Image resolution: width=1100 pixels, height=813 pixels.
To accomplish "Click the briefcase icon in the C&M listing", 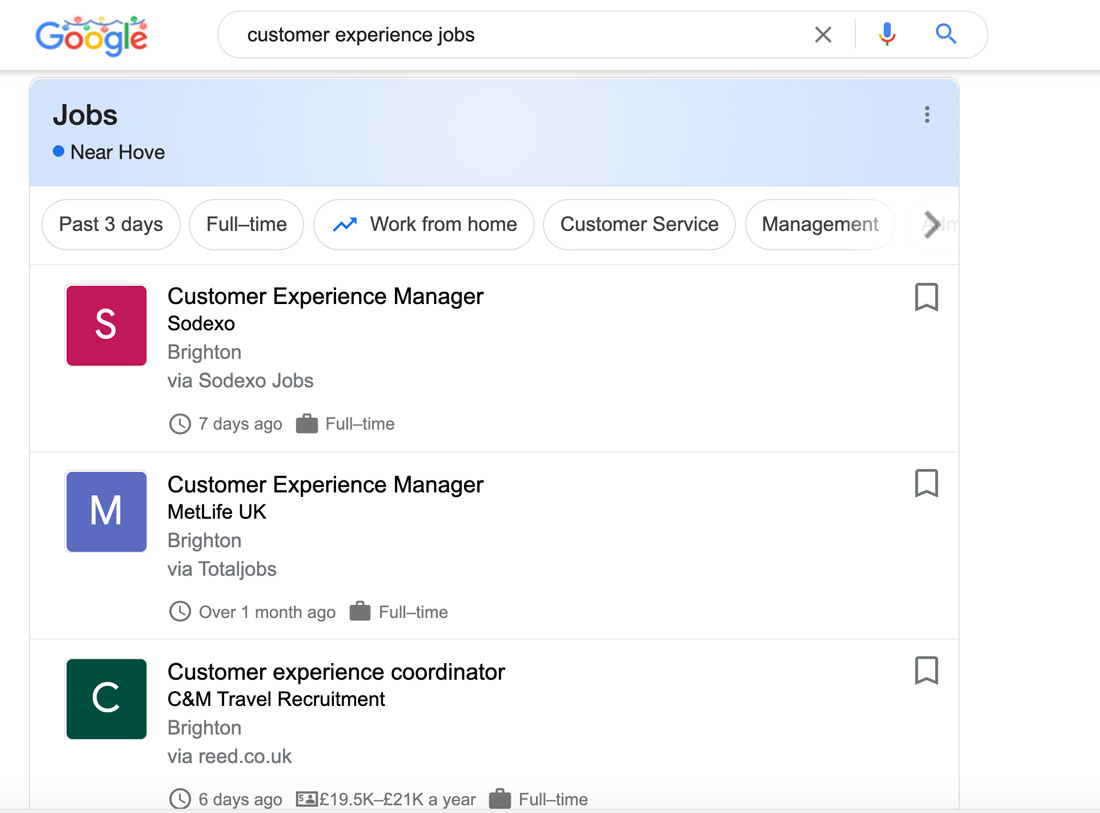I will 499,798.
